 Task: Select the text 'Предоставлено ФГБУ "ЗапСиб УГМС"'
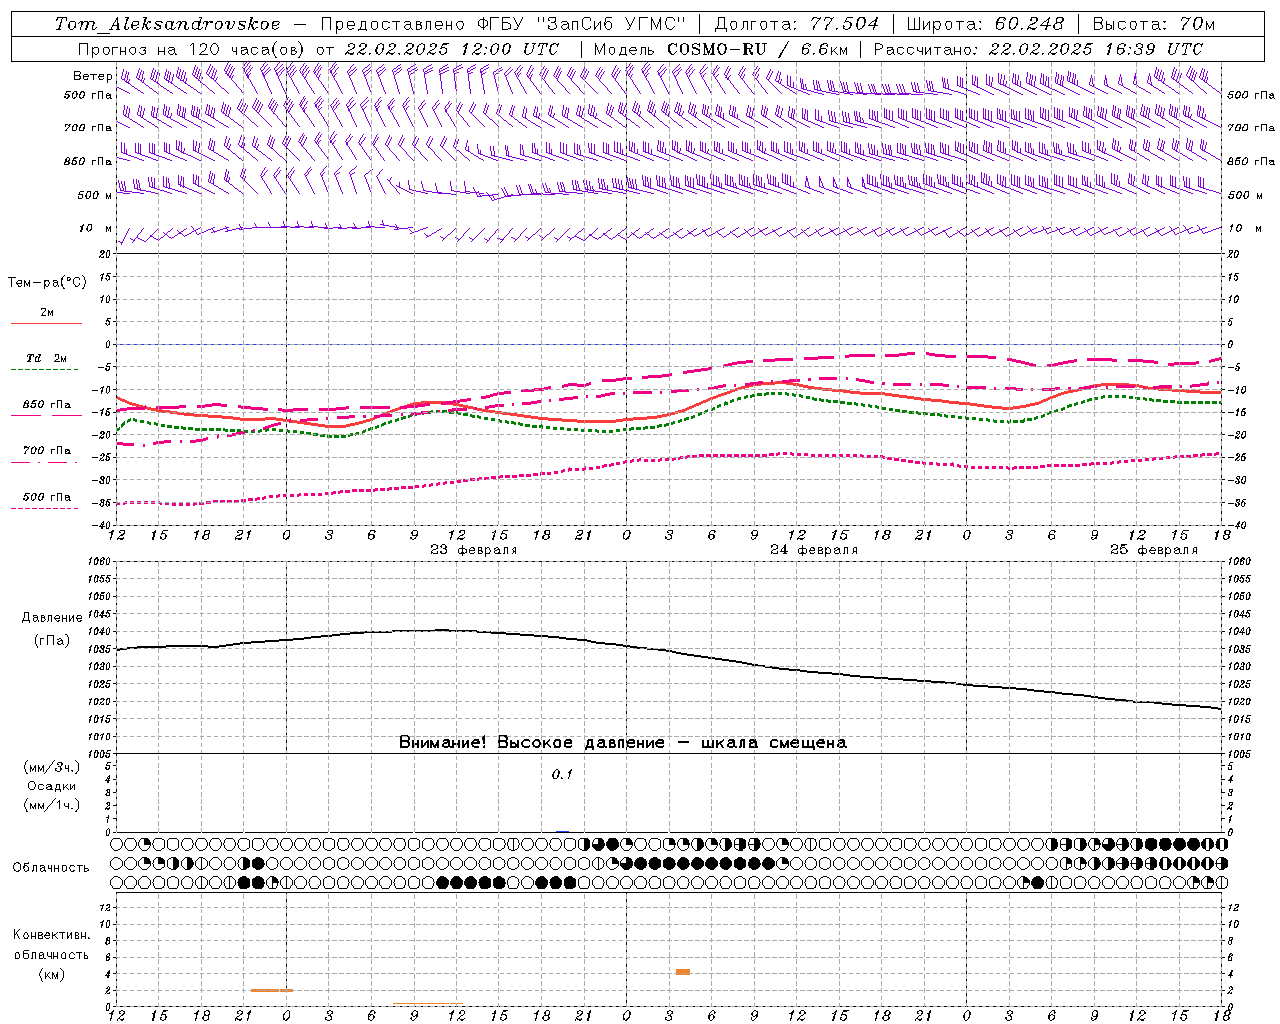coord(503,24)
